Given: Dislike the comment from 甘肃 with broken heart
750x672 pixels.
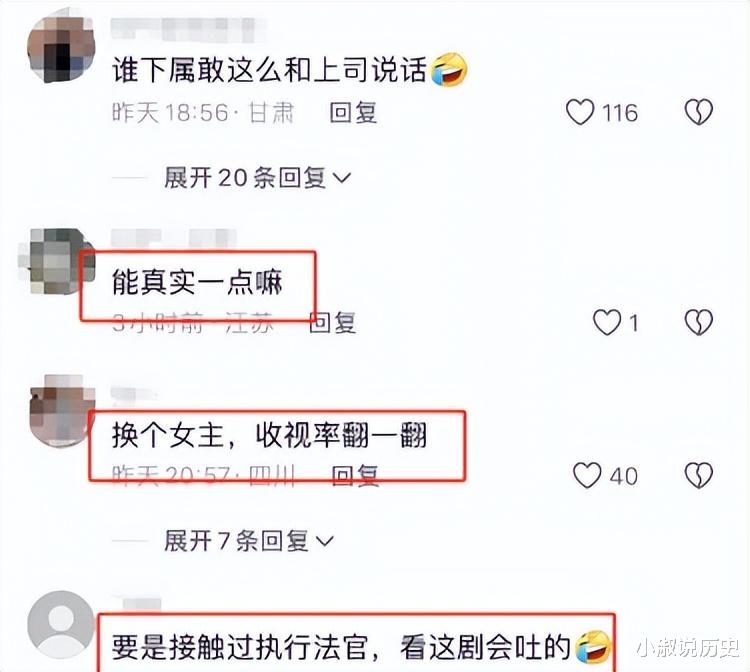Looking at the screenshot, I should [x=698, y=112].
